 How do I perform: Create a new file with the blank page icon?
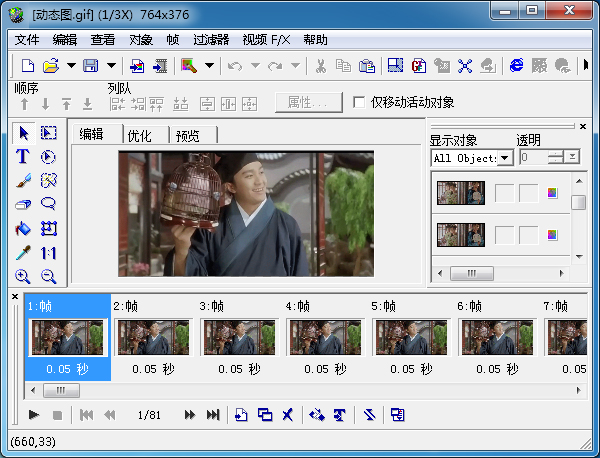point(28,66)
